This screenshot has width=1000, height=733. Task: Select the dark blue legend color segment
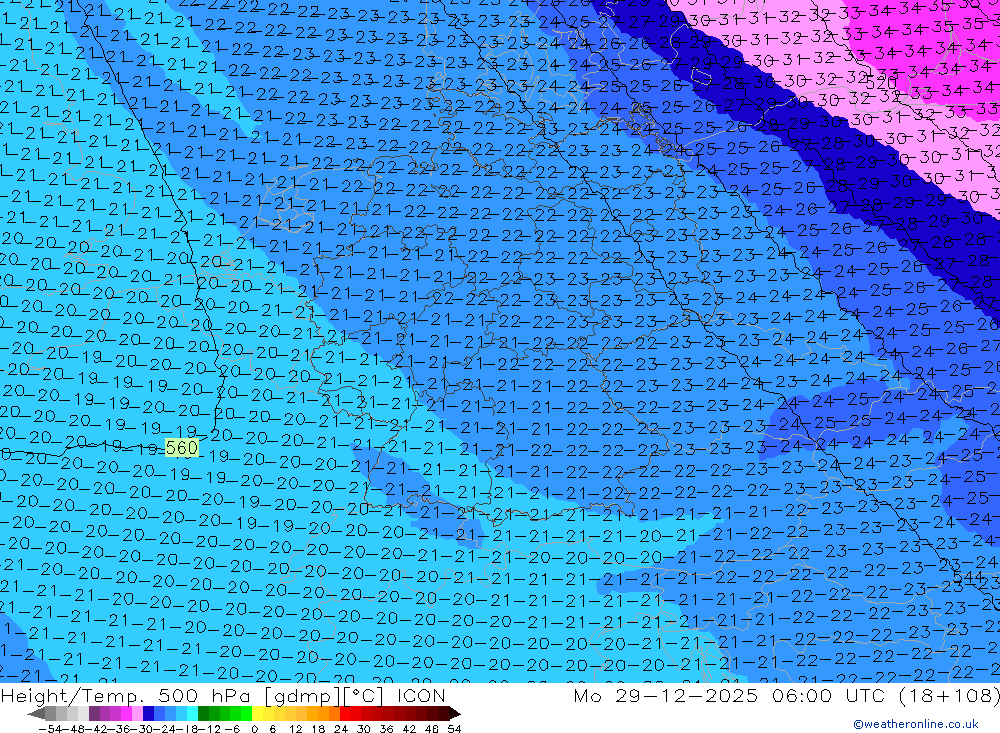[149, 713]
